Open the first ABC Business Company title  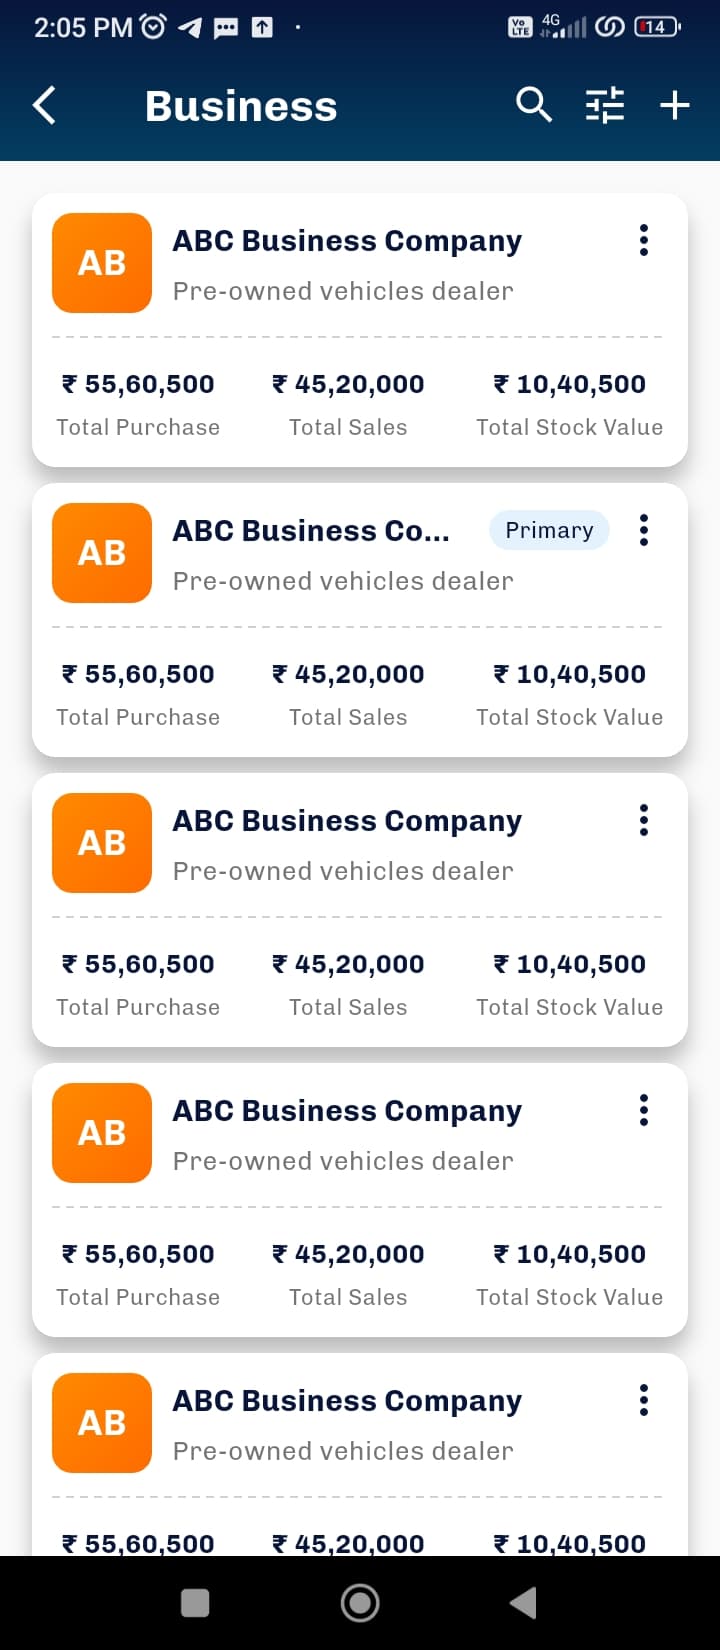click(347, 241)
